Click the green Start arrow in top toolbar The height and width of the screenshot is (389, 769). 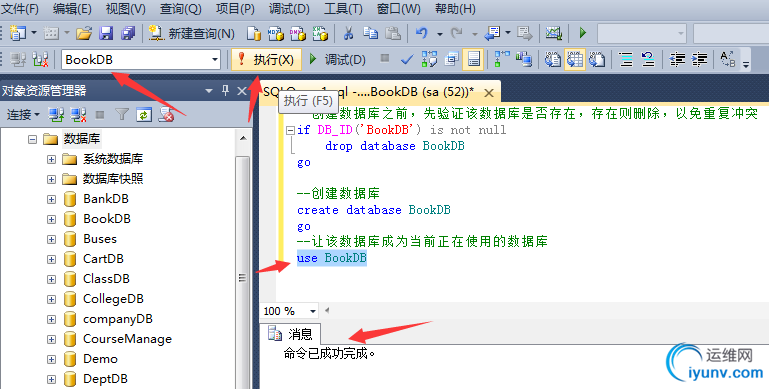(583, 33)
